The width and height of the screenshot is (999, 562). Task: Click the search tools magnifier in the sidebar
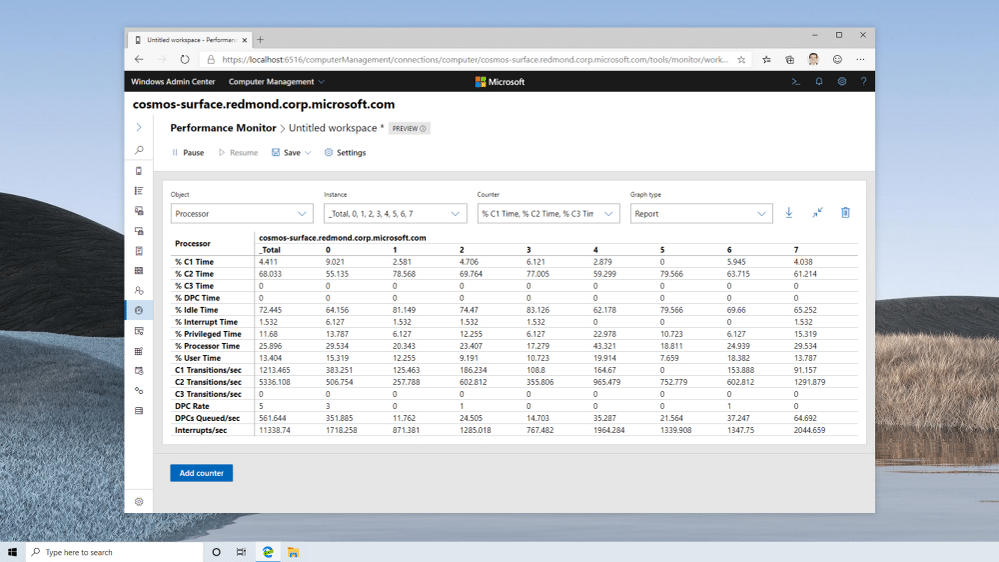pyautogui.click(x=139, y=150)
